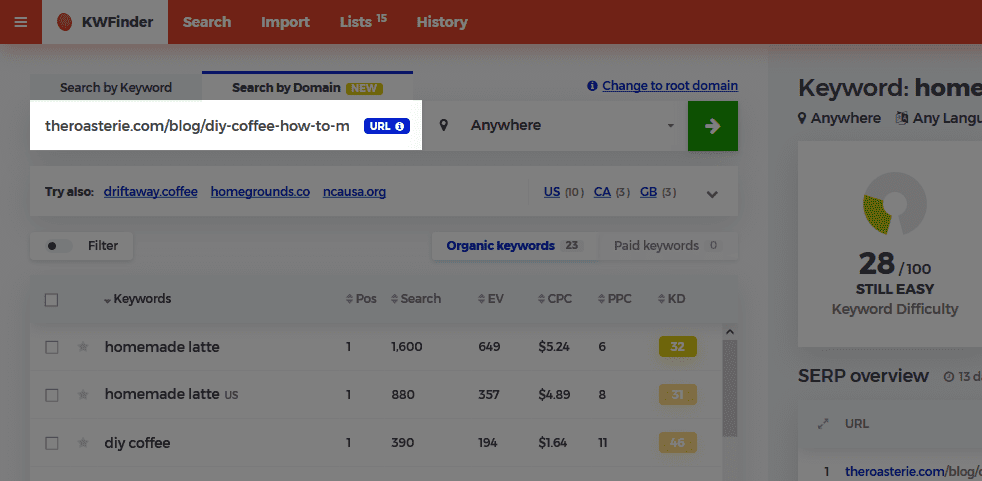Screen dimensions: 982x481
Task: Click the Keyword Difficulty gauge chart
Action: coord(894,204)
